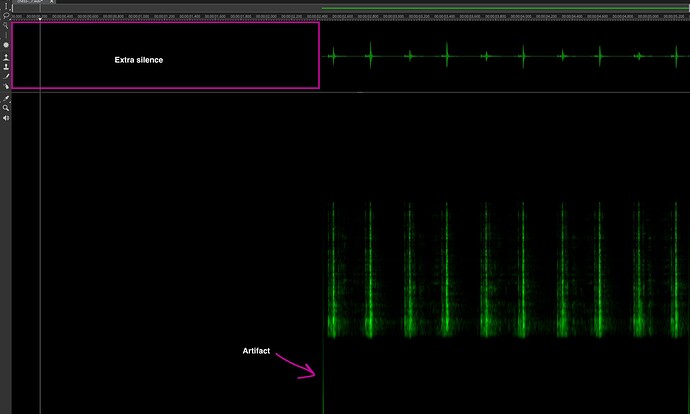Click the first waveform transient in the waveform view
This screenshot has width=690, height=414.
click(333, 56)
